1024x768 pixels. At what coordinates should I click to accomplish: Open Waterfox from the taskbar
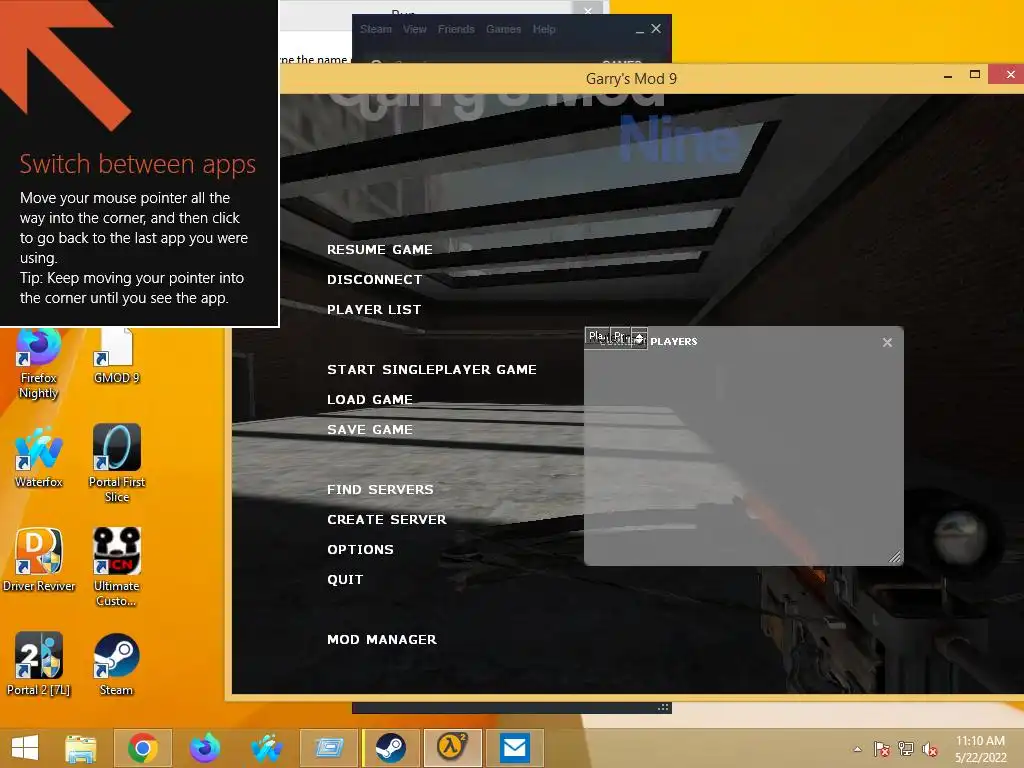click(267, 748)
